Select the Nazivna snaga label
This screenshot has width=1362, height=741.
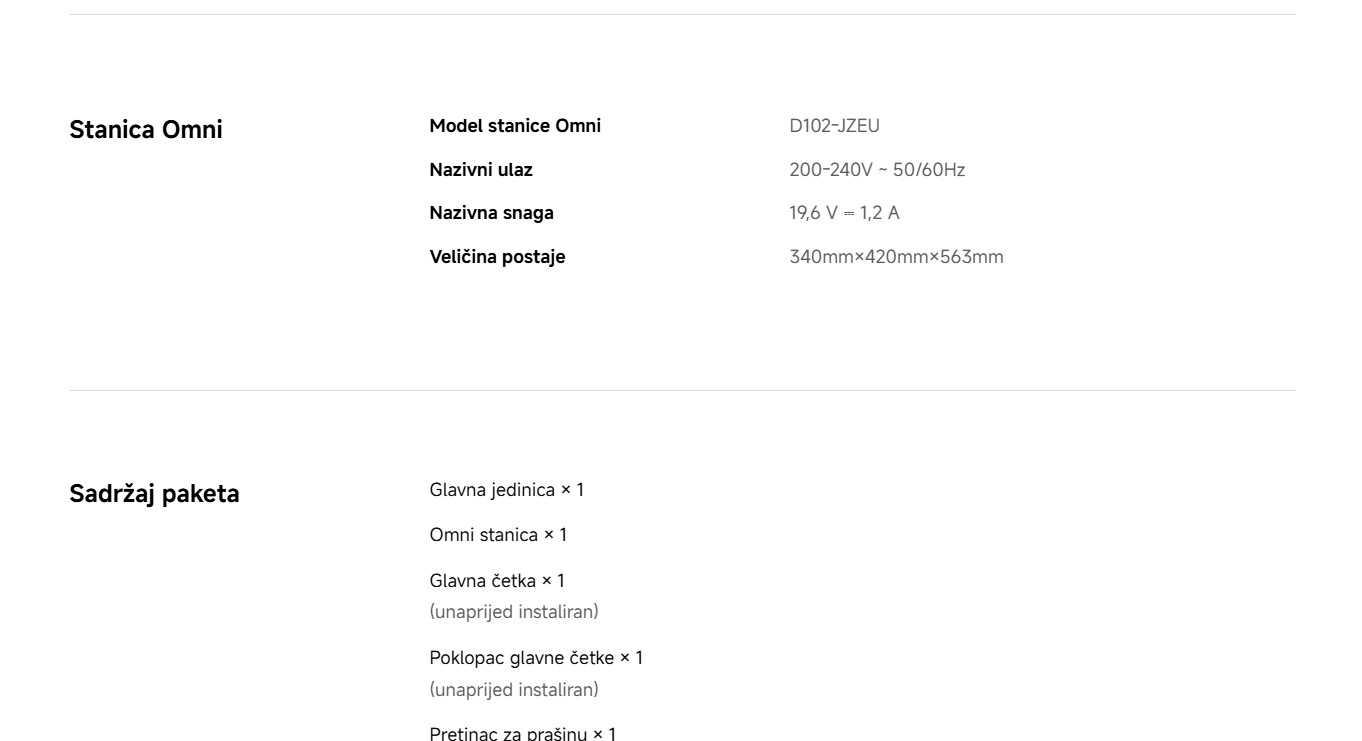click(491, 213)
